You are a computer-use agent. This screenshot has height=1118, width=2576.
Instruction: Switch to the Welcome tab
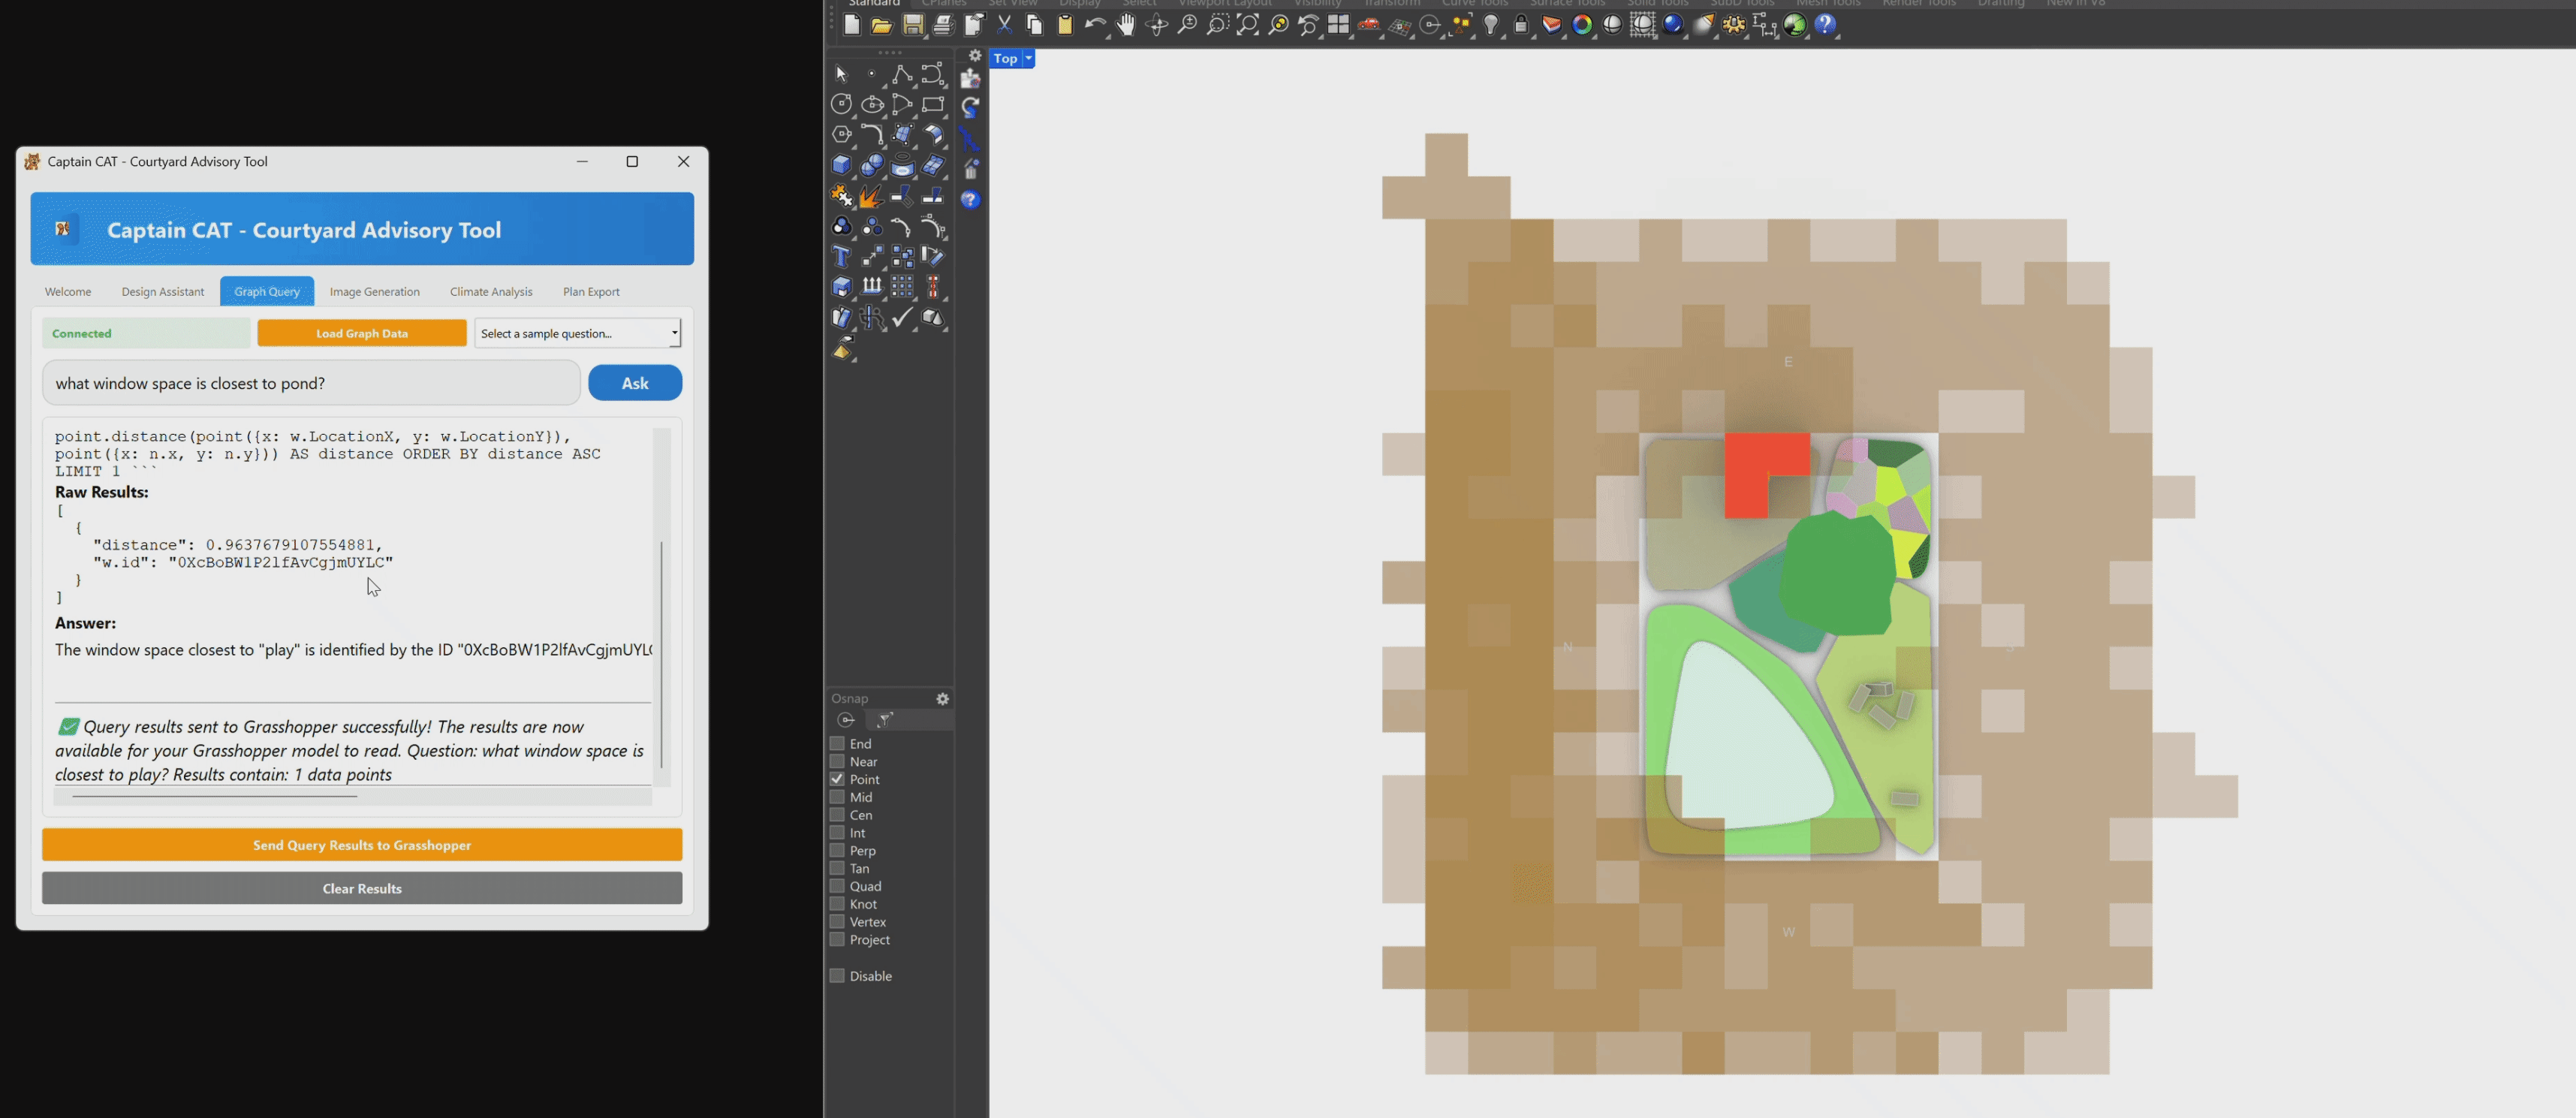[x=68, y=292]
